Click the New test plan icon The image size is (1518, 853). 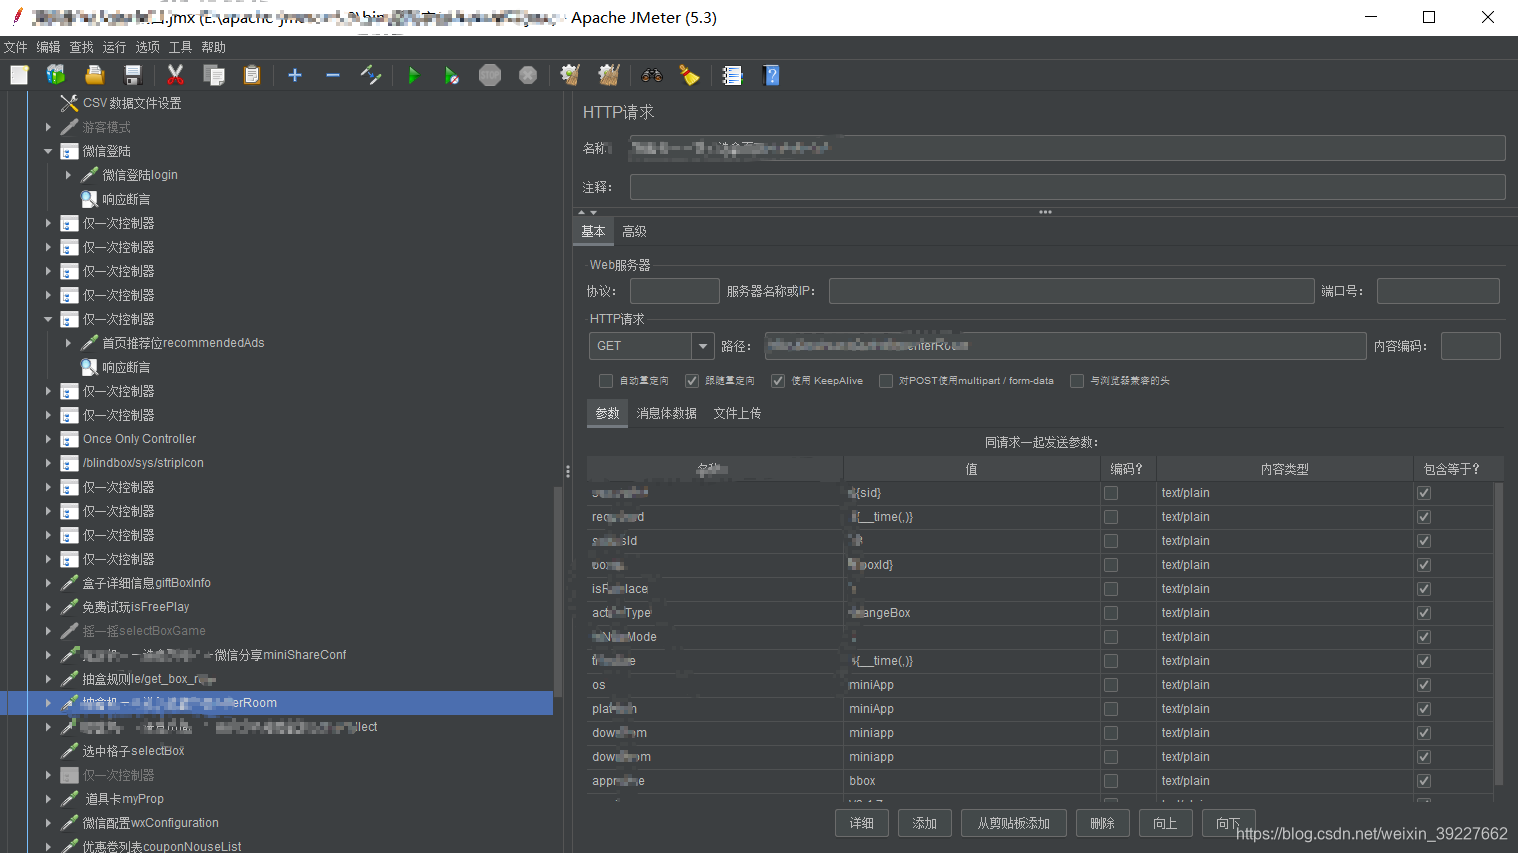(x=19, y=75)
